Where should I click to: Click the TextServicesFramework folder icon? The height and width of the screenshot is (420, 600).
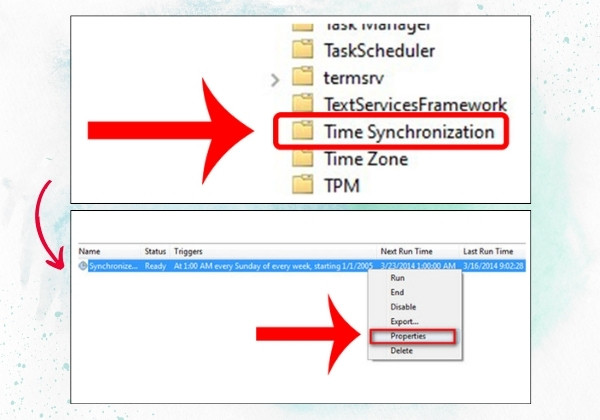coord(303,103)
